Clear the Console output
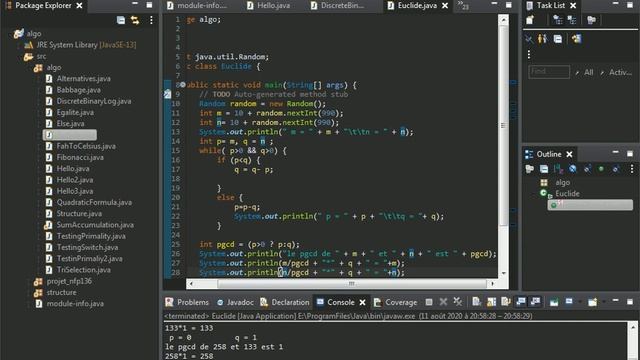The width and height of the screenshot is (640, 360). coord(476,302)
